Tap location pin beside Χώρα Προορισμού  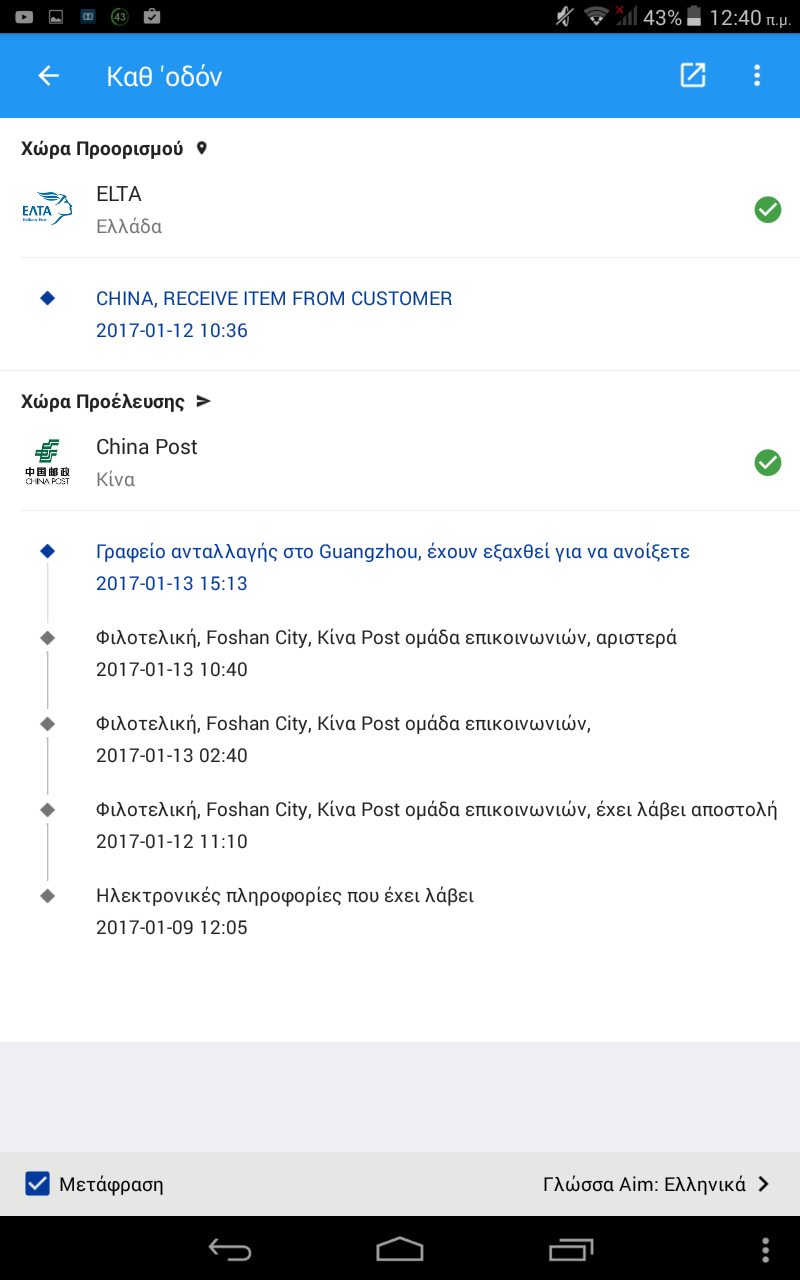click(x=201, y=148)
